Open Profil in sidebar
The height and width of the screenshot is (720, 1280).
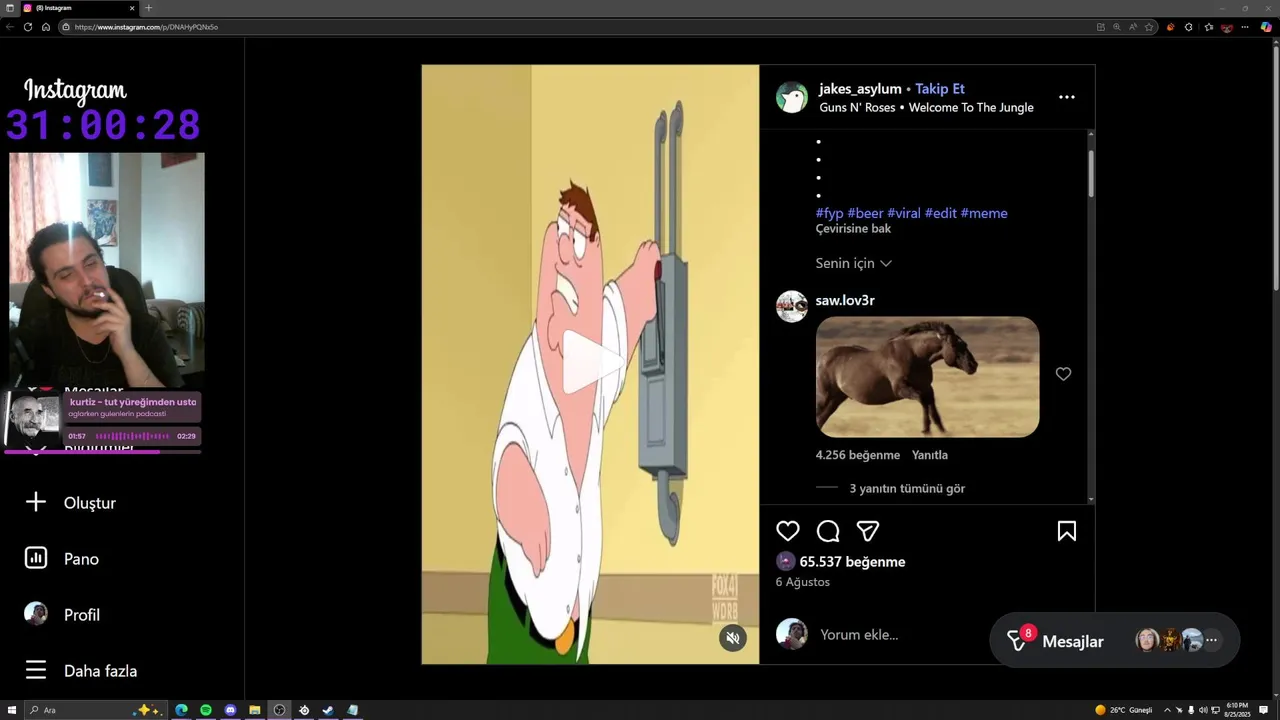62,615
